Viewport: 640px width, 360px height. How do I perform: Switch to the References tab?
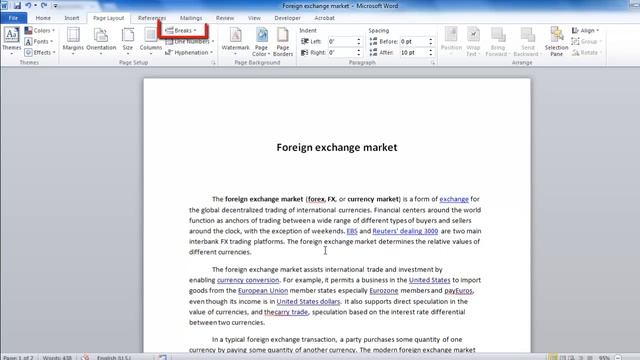coord(152,18)
